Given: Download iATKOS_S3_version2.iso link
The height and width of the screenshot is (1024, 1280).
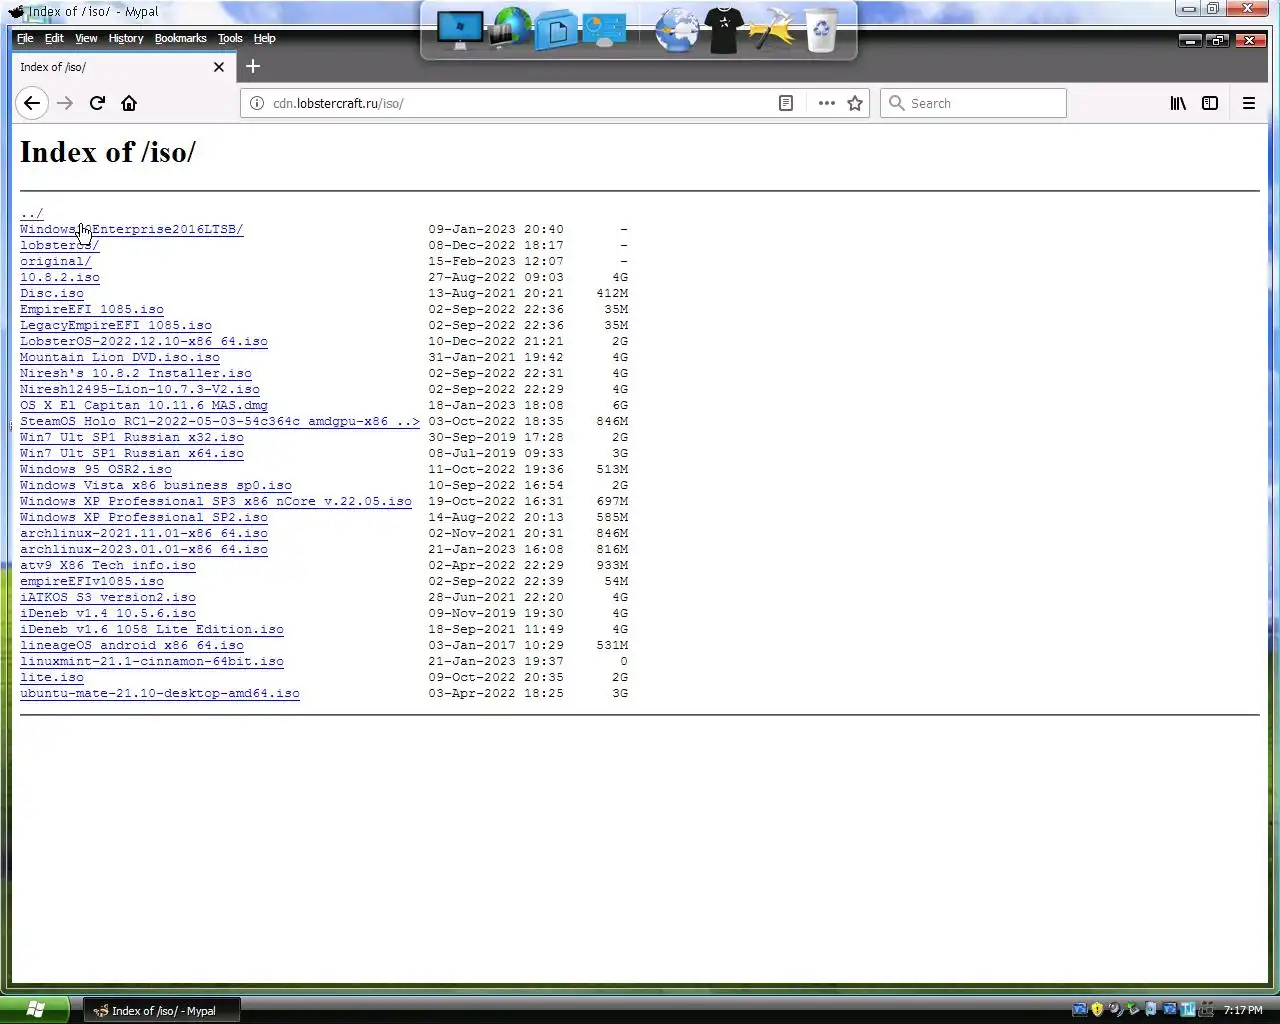Looking at the screenshot, I should click(108, 597).
